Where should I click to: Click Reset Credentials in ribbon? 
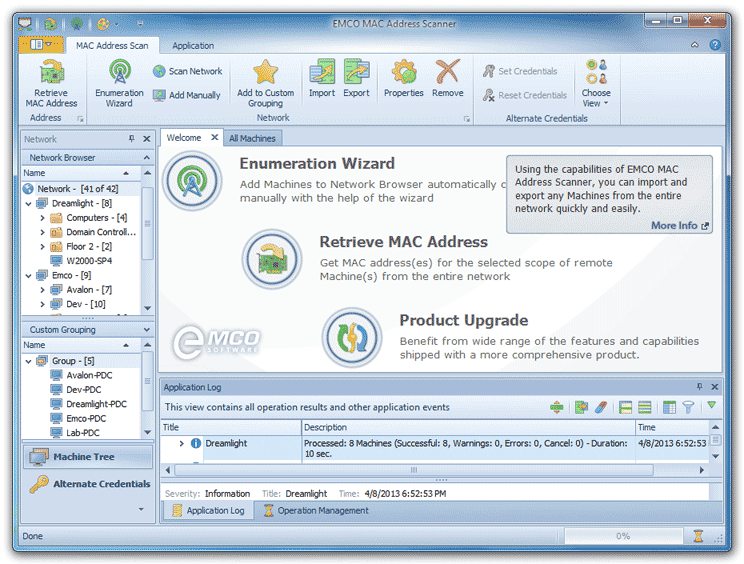coord(525,95)
